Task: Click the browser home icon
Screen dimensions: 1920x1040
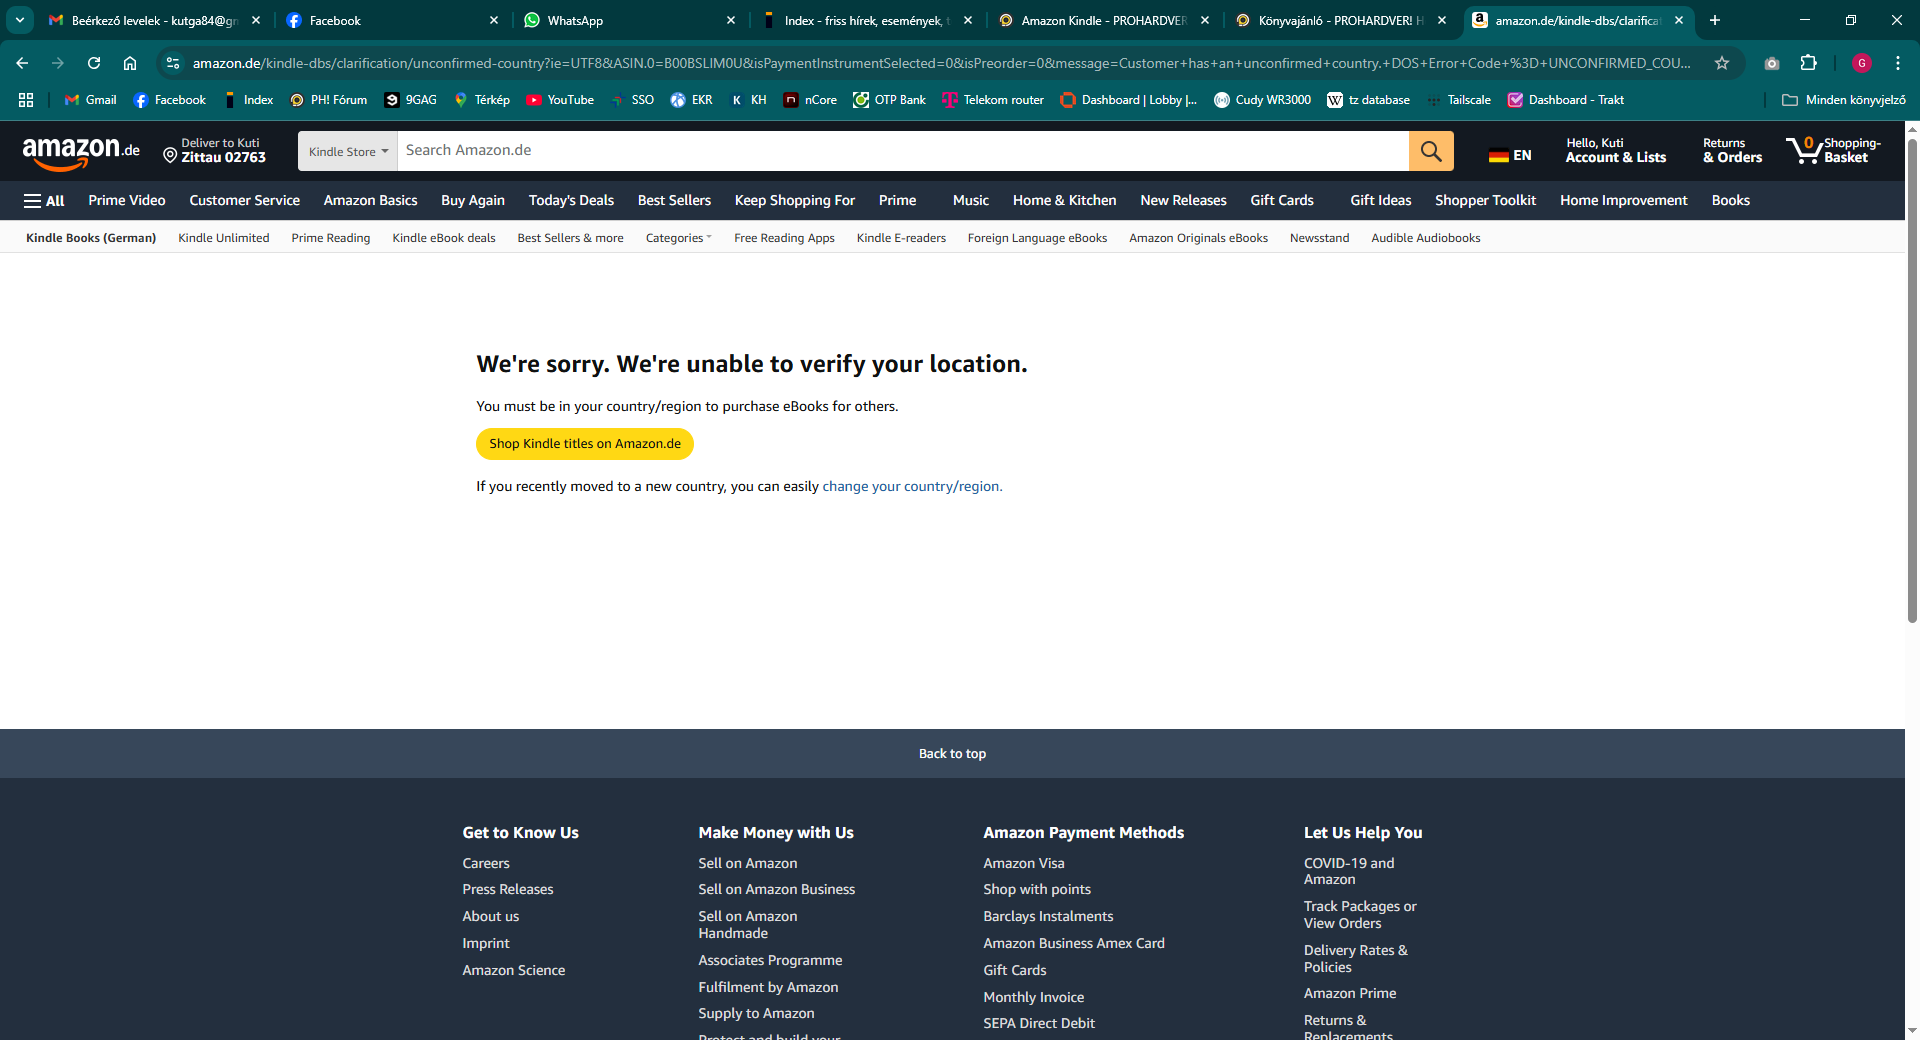Action: [x=130, y=63]
